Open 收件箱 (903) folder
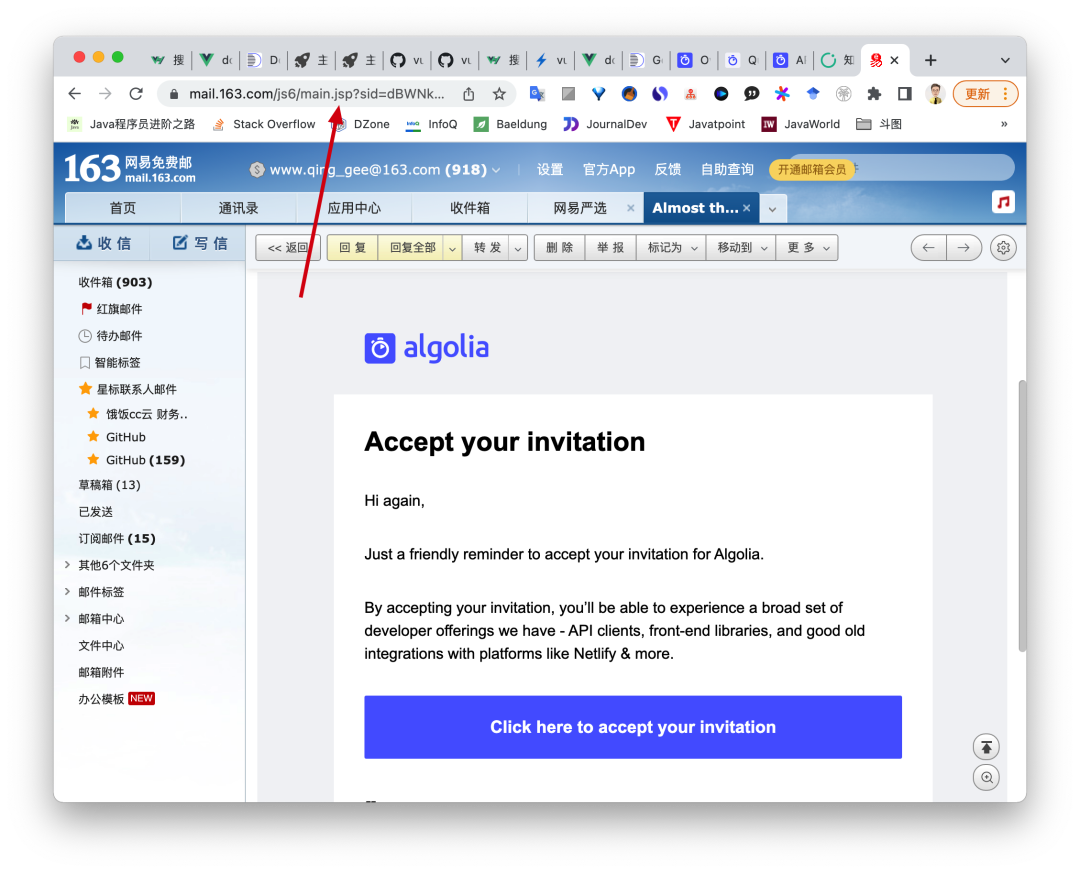The width and height of the screenshot is (1080, 873). click(115, 282)
